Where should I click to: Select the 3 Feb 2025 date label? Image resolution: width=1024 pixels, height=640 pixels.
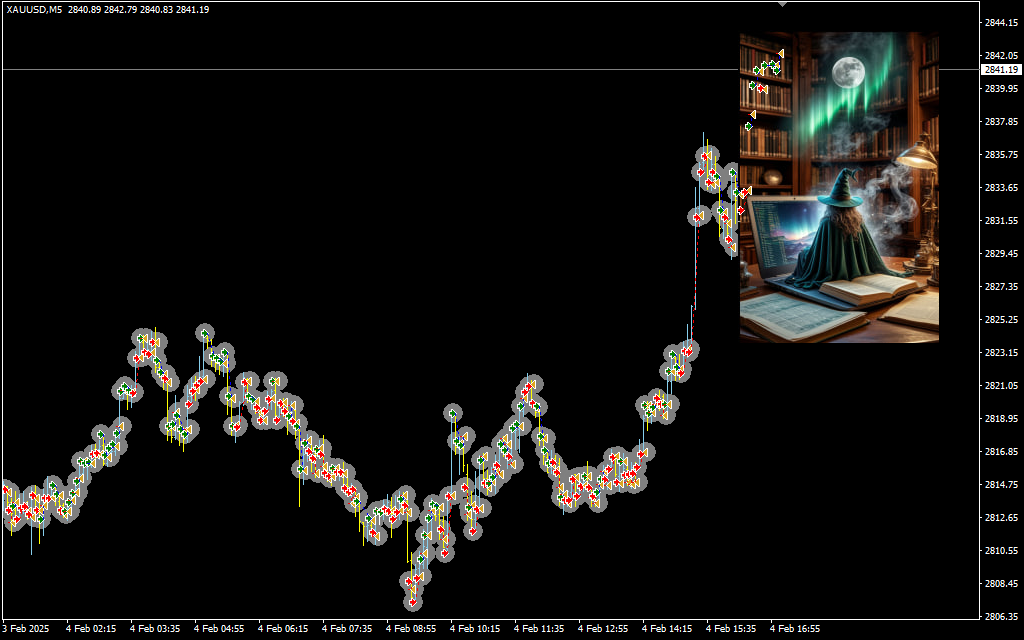pos(26,629)
